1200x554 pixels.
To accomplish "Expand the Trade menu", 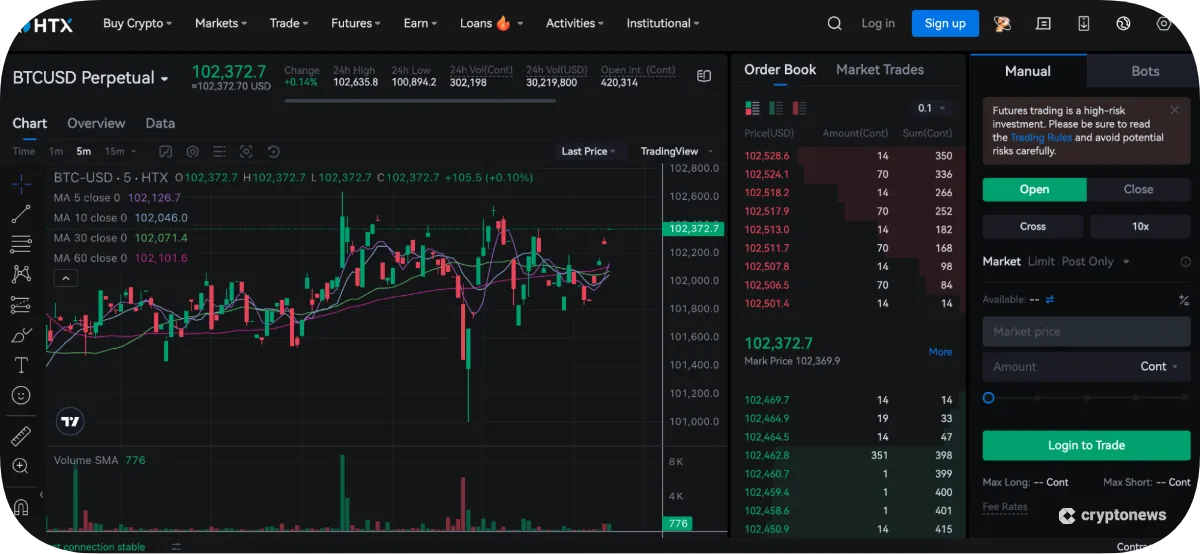I will pyautogui.click(x=289, y=23).
